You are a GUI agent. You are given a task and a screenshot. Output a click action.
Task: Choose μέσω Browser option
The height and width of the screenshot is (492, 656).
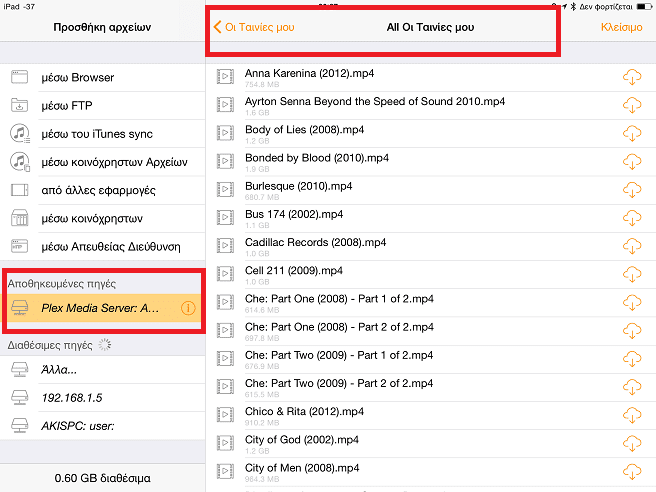click(x=102, y=77)
